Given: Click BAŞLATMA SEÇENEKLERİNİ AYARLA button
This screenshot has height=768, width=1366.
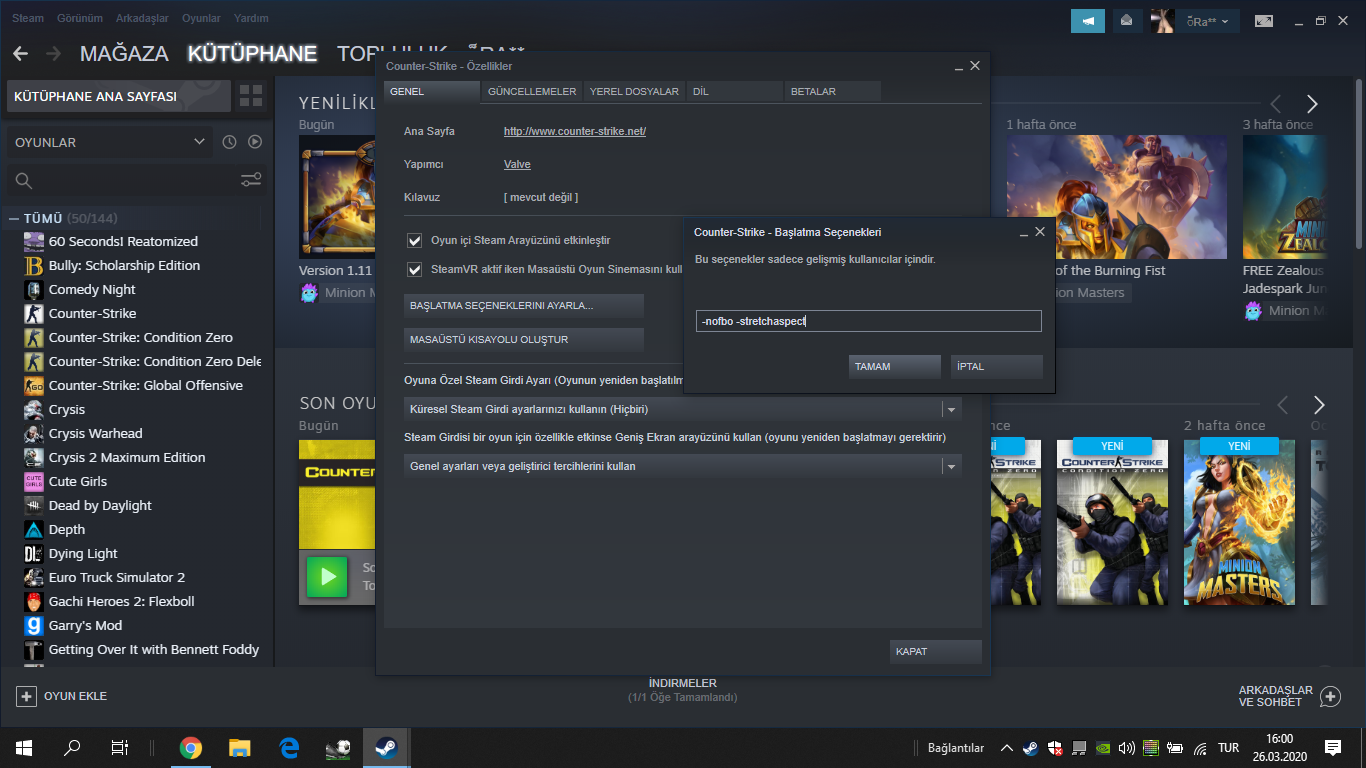Looking at the screenshot, I should 524,305.
